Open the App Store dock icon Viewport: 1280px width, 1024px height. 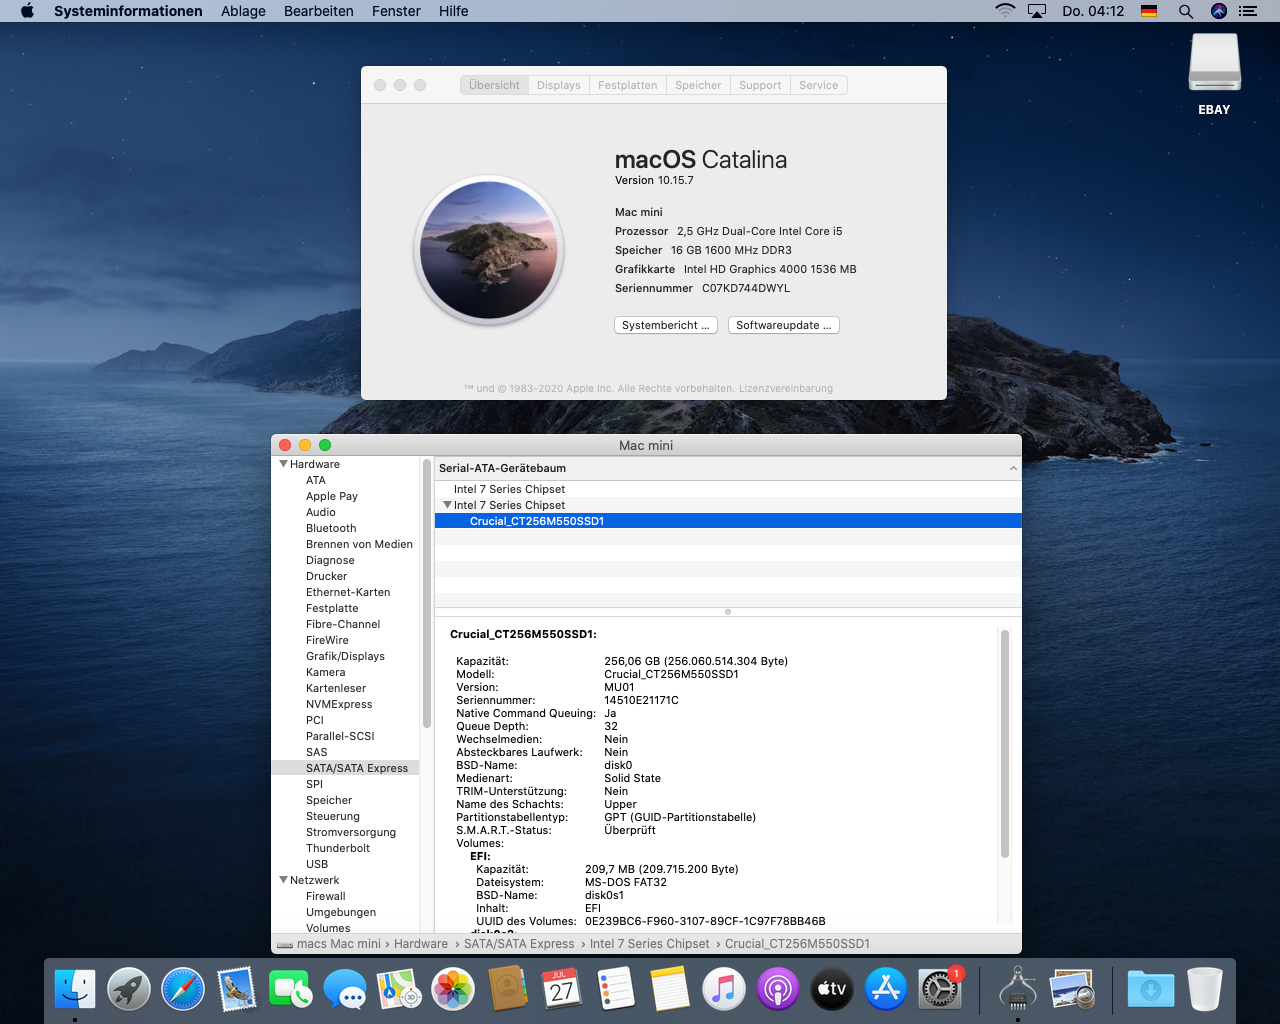(886, 989)
